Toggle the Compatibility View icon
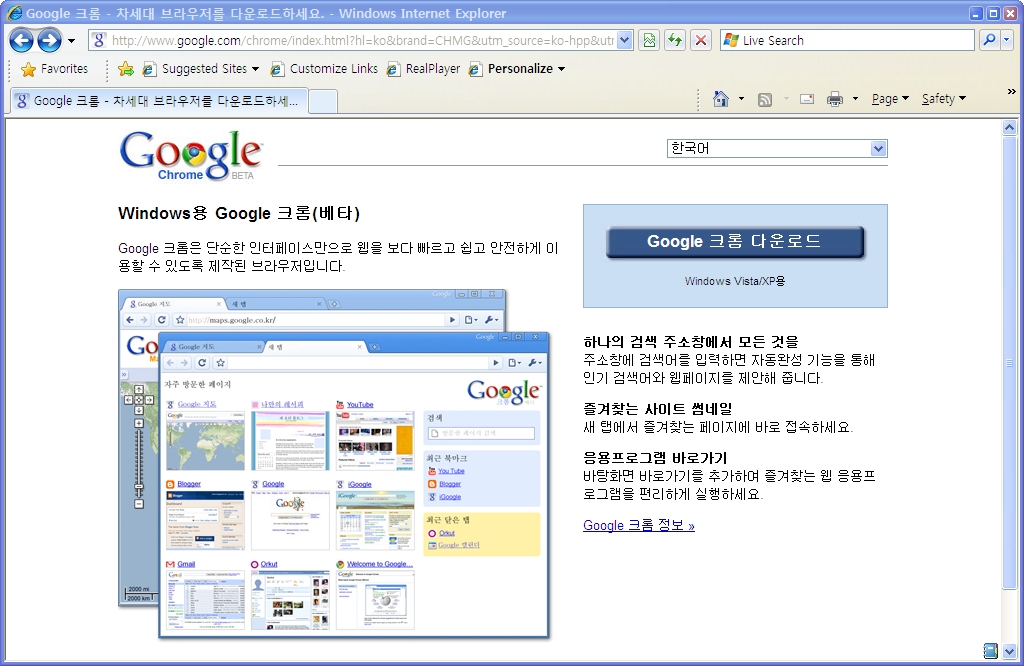 tap(649, 40)
